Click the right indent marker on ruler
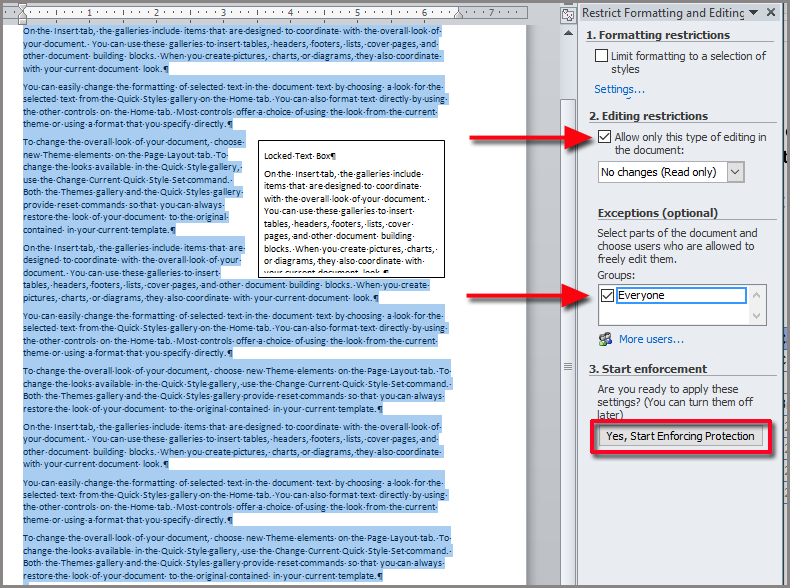790x588 pixels. tap(458, 15)
